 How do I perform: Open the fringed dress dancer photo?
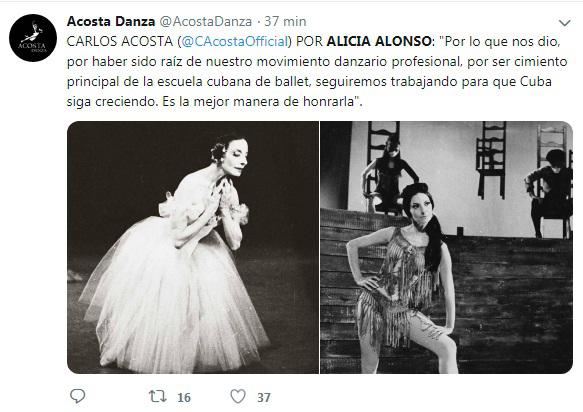tap(446, 247)
